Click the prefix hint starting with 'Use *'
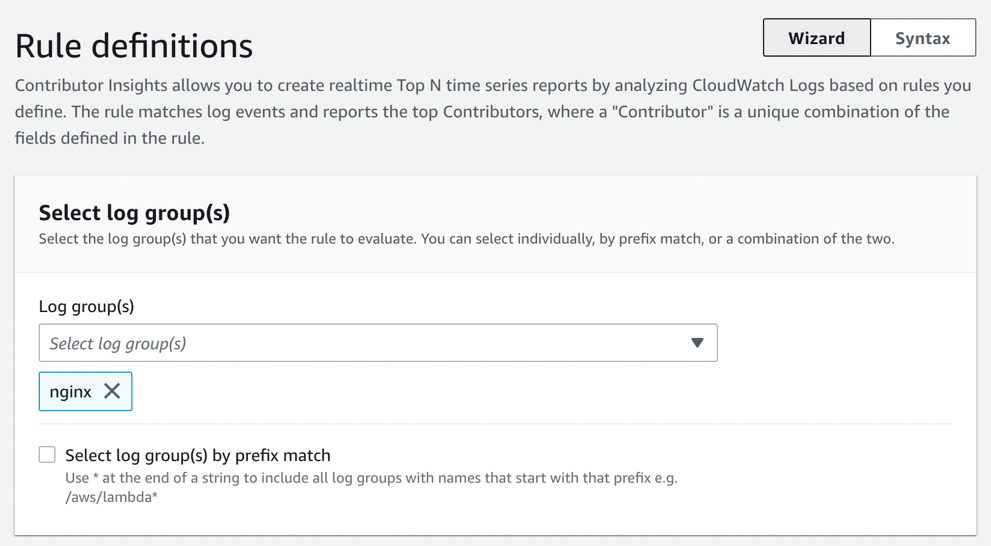 (370, 478)
